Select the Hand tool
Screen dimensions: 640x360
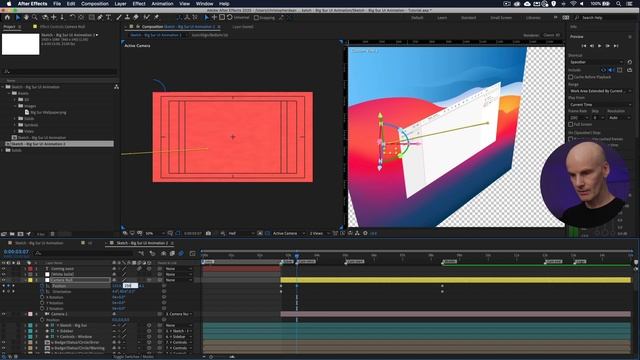(26, 18)
